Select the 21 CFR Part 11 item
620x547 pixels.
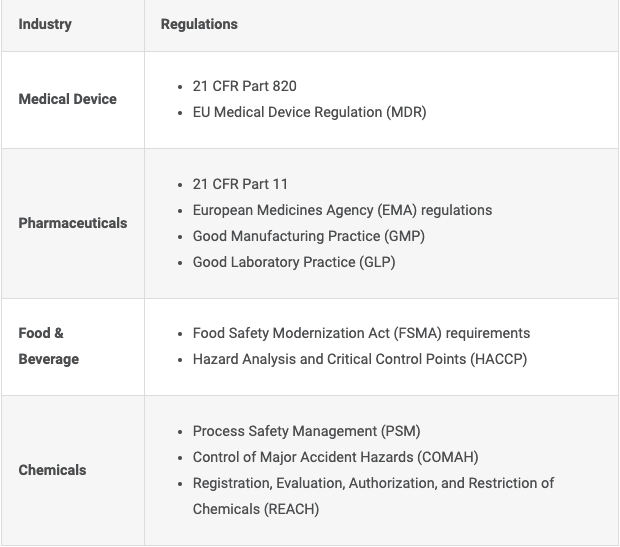coord(240,184)
